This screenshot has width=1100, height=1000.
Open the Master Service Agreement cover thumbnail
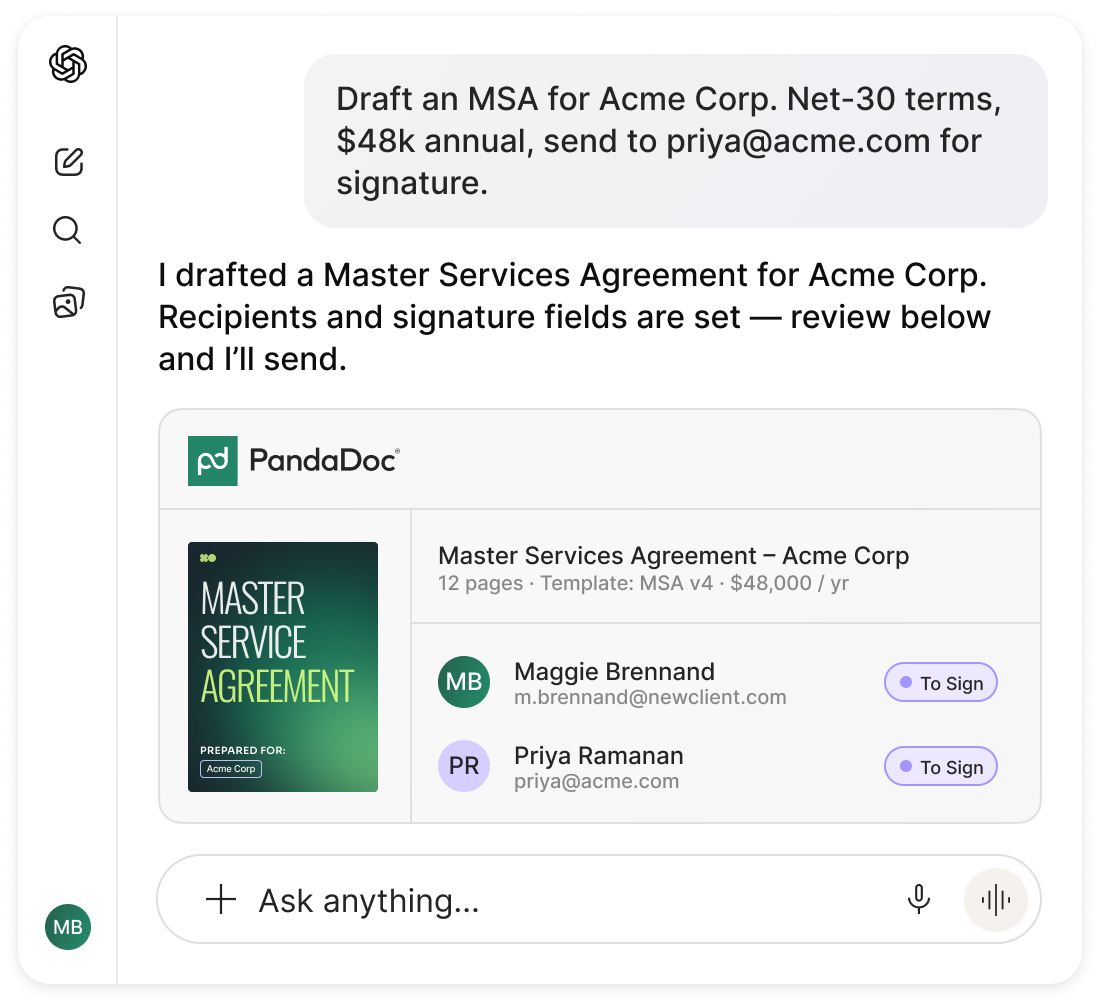(x=283, y=667)
